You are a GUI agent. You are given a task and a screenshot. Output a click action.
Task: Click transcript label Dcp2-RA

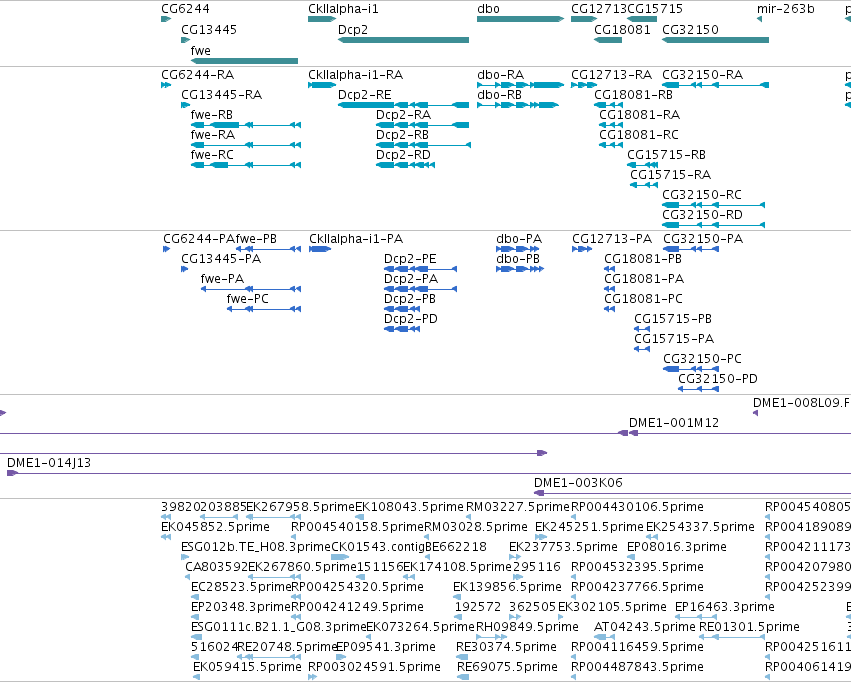(x=403, y=114)
